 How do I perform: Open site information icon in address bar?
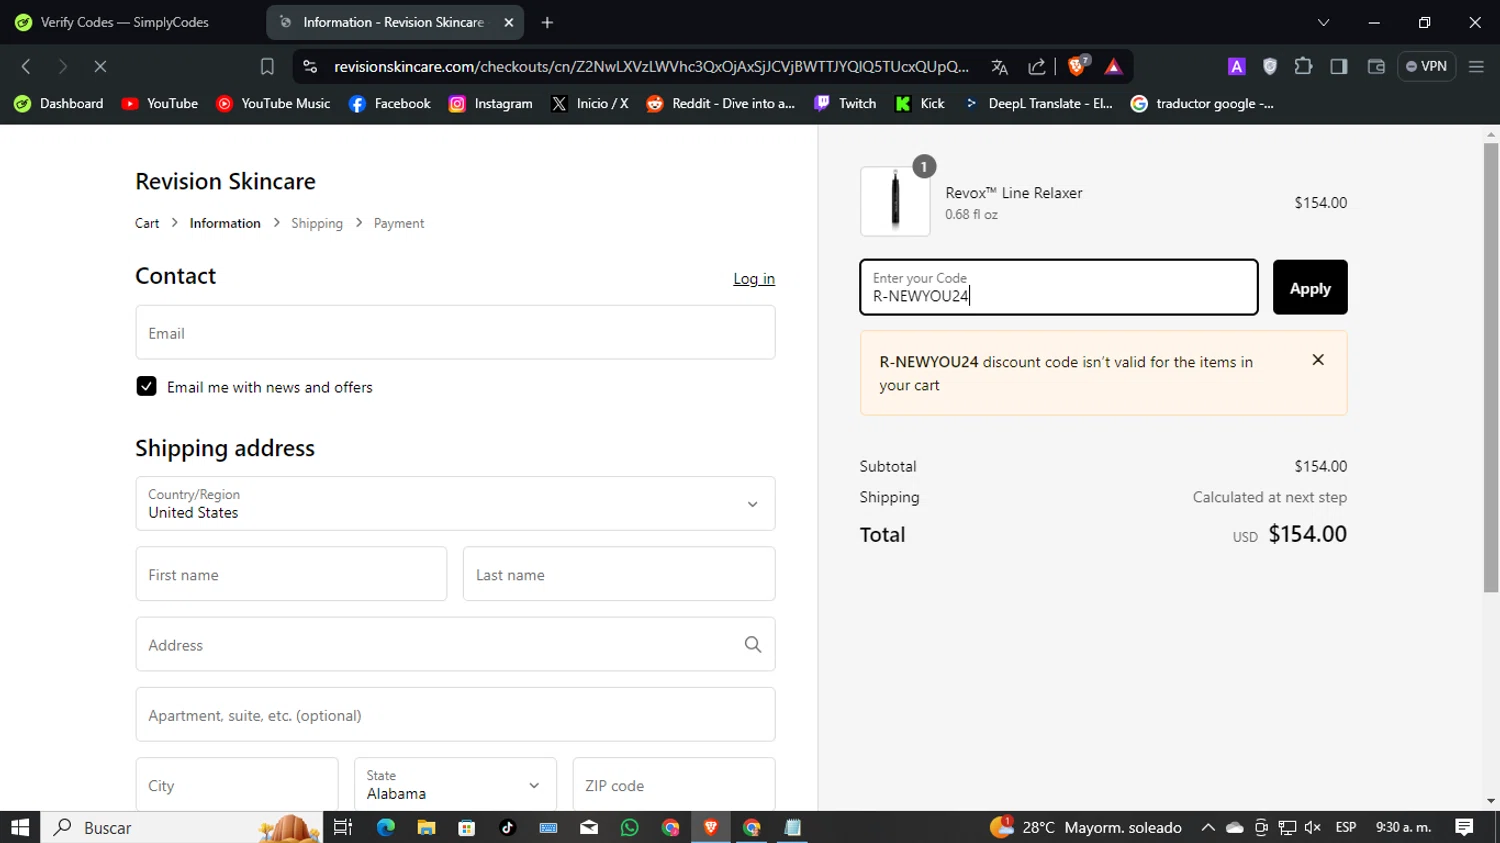310,67
